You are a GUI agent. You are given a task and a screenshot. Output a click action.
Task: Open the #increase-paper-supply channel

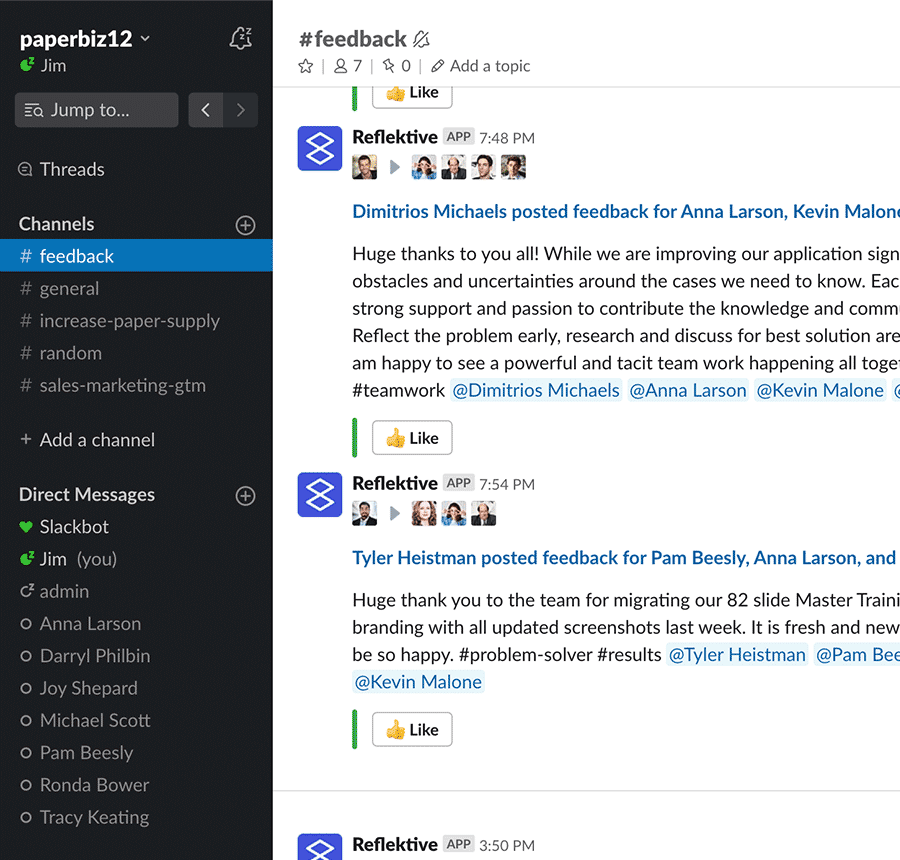[x=136, y=320]
